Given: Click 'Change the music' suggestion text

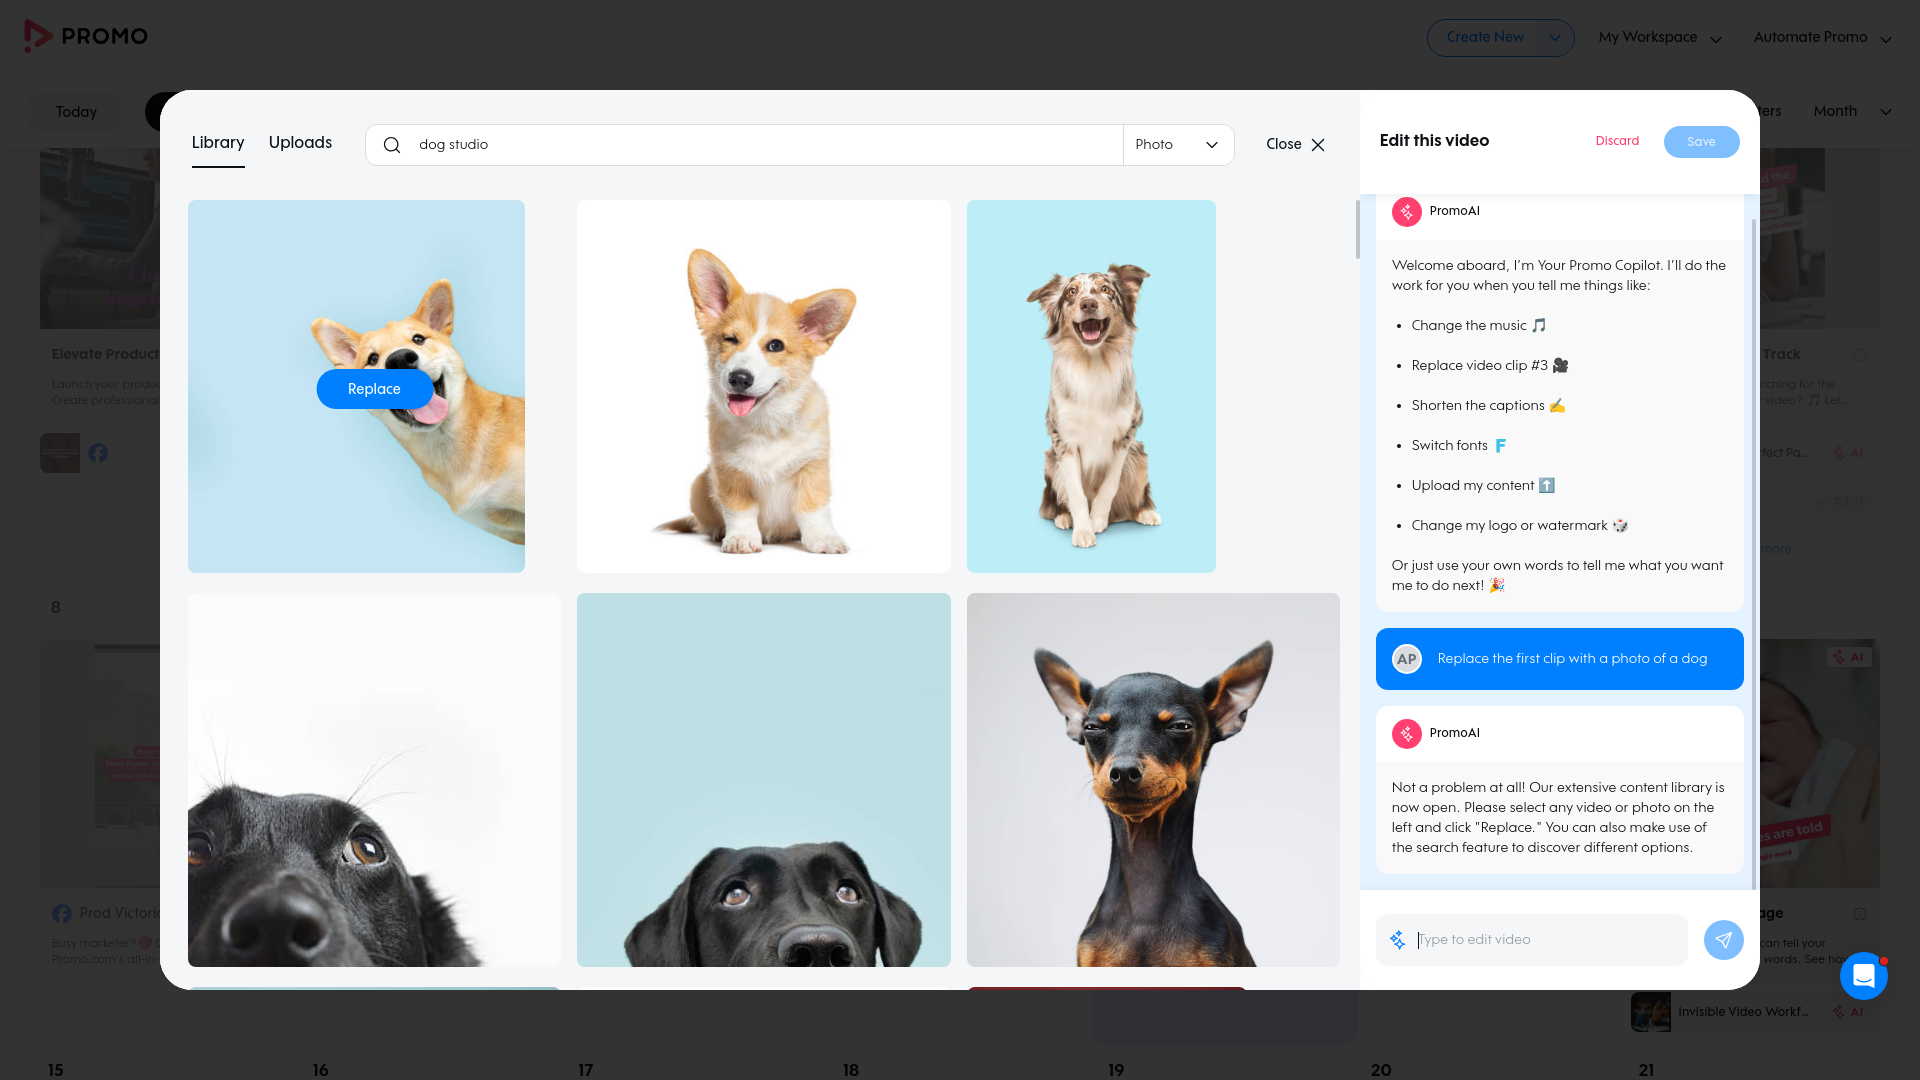Looking at the screenshot, I should (1478, 326).
